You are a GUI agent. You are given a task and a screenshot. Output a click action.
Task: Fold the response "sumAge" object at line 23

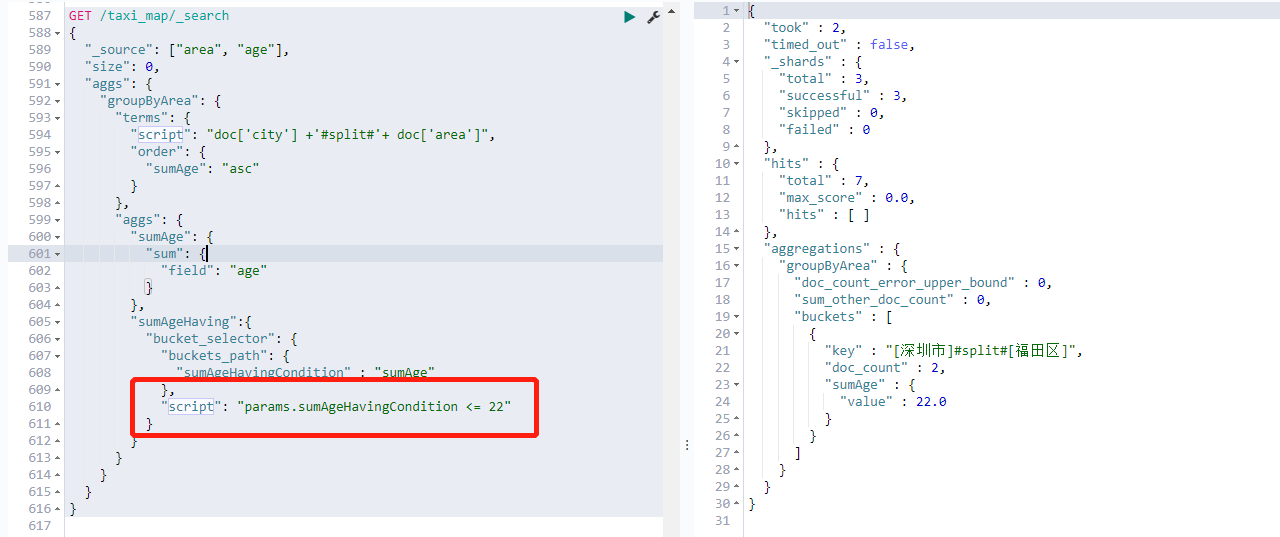(736, 384)
